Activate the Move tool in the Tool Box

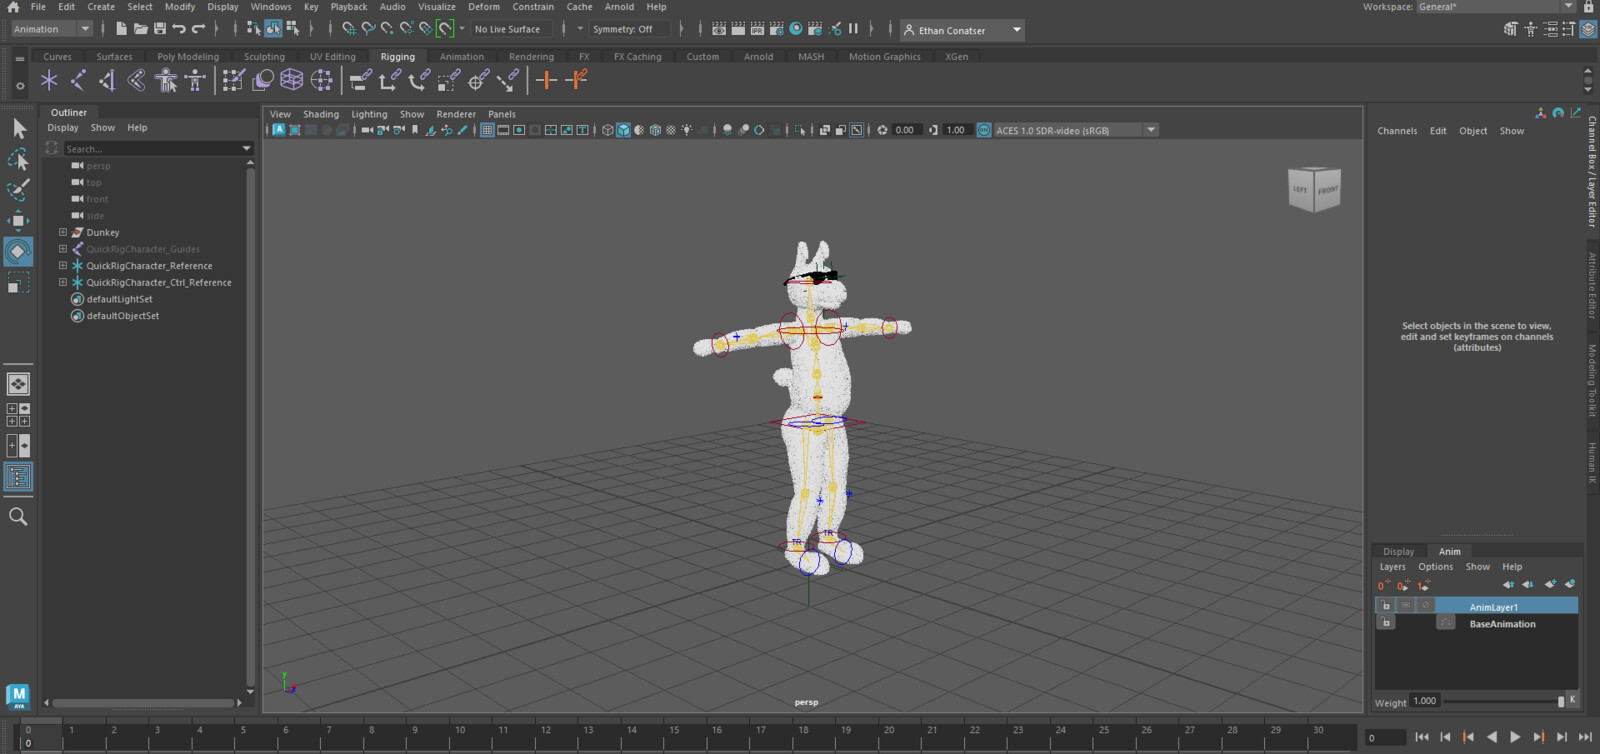tap(18, 221)
